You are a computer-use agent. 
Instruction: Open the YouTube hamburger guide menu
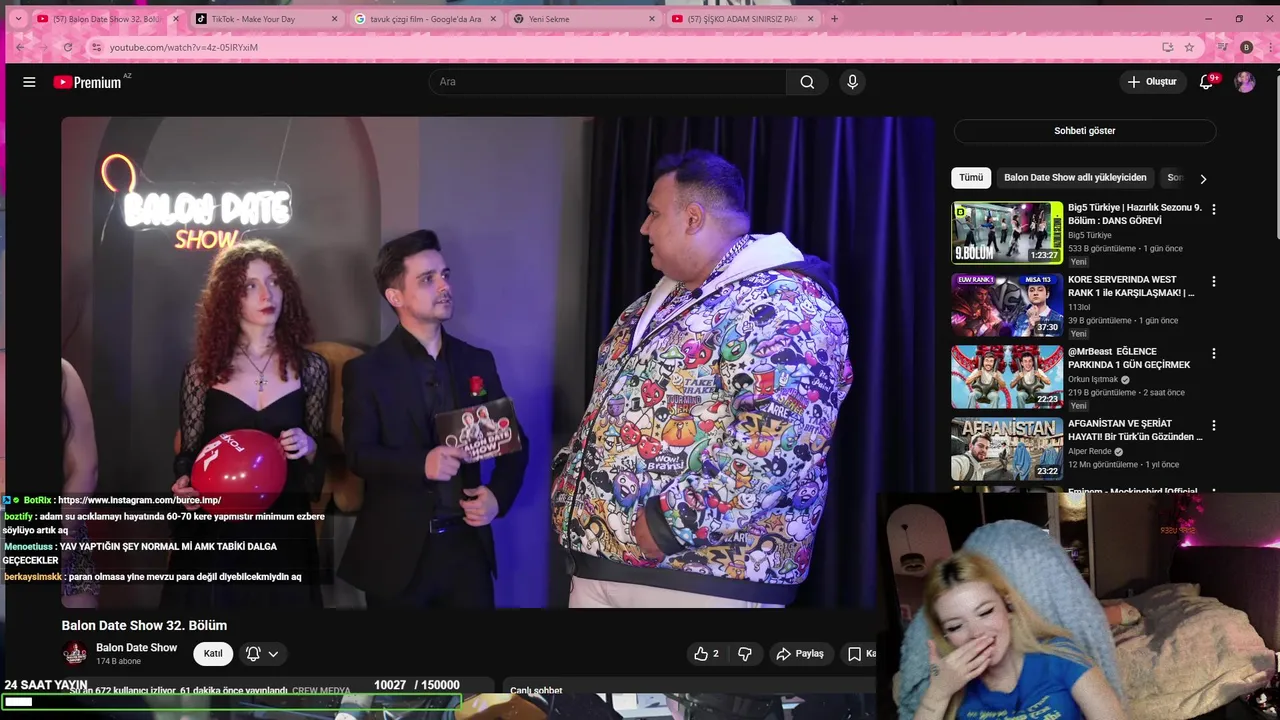point(29,82)
